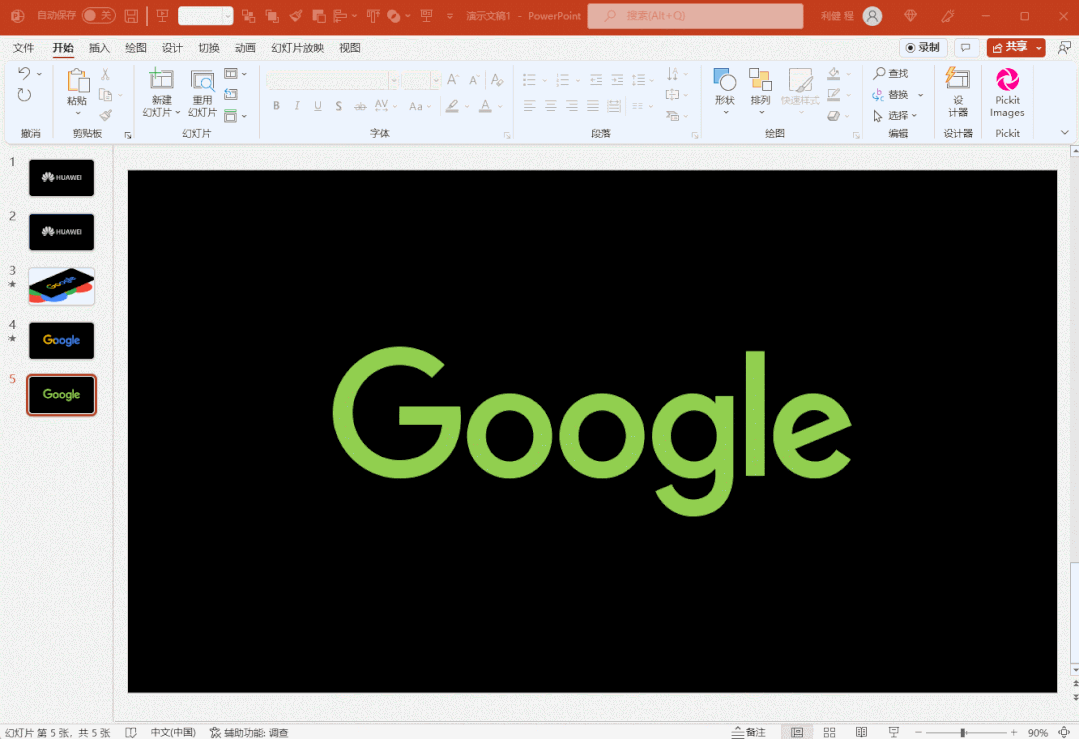1079x739 pixels.
Task: Open font color dropdown arrow
Action: pyautogui.click(x=500, y=107)
